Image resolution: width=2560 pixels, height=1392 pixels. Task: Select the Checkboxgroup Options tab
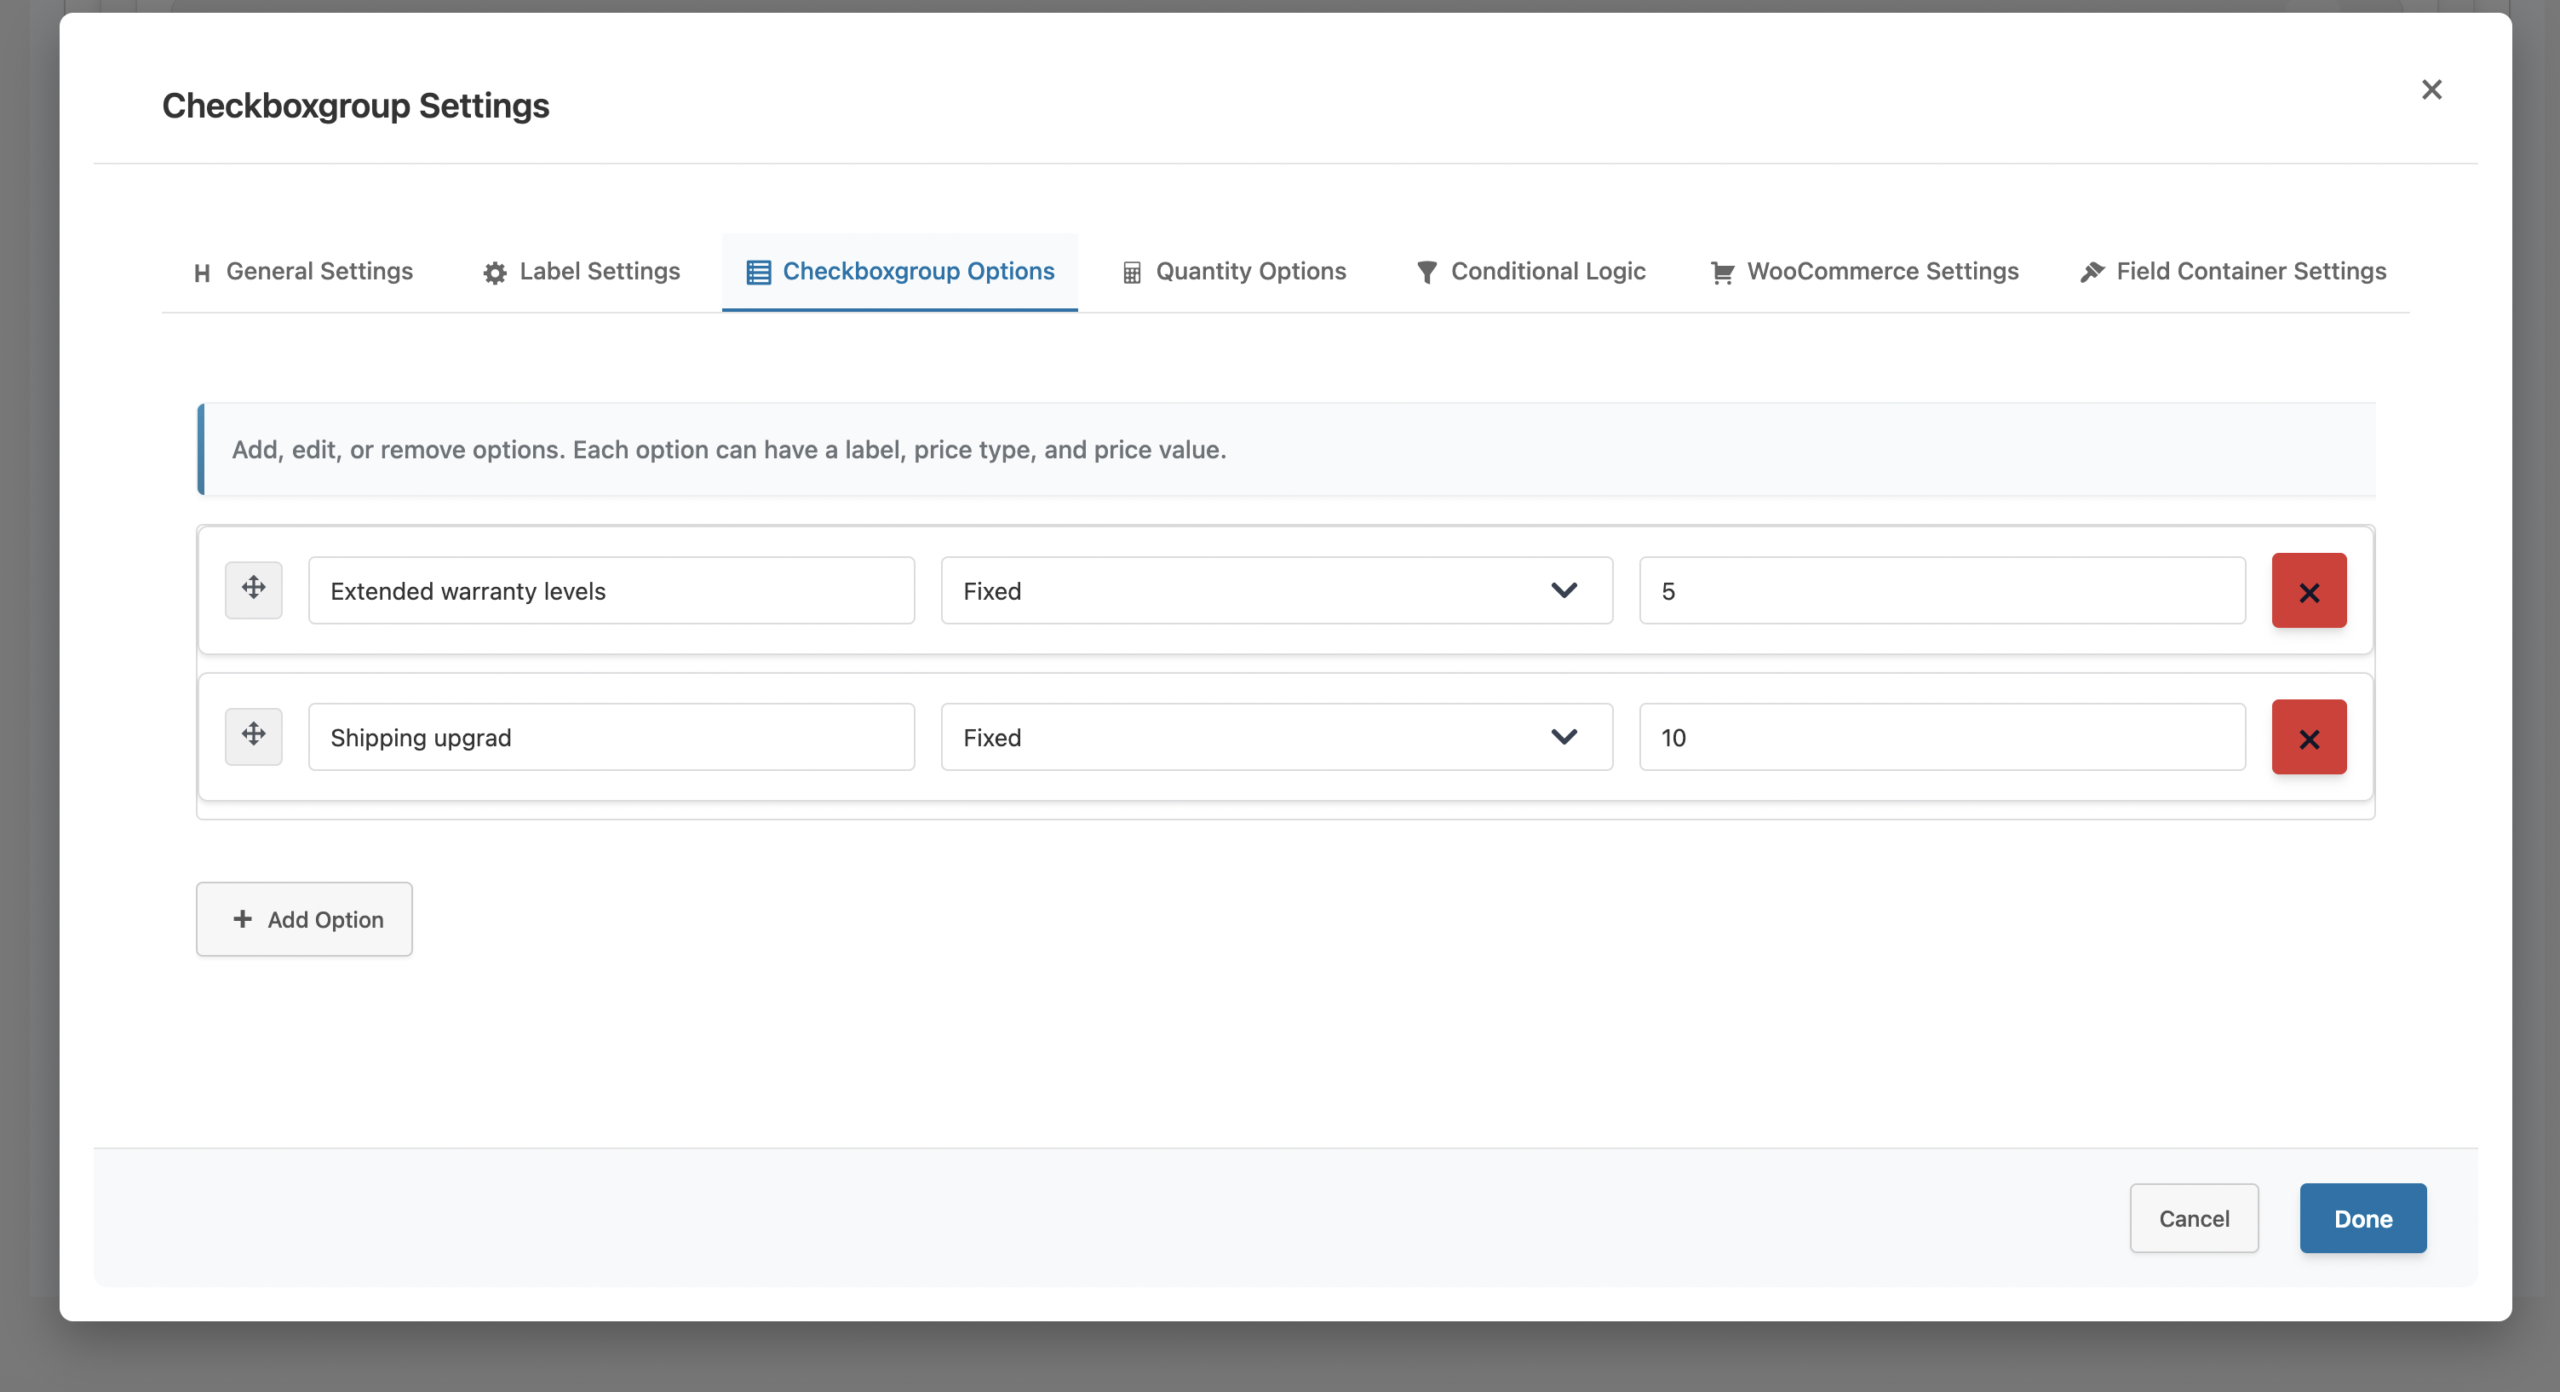[900, 272]
